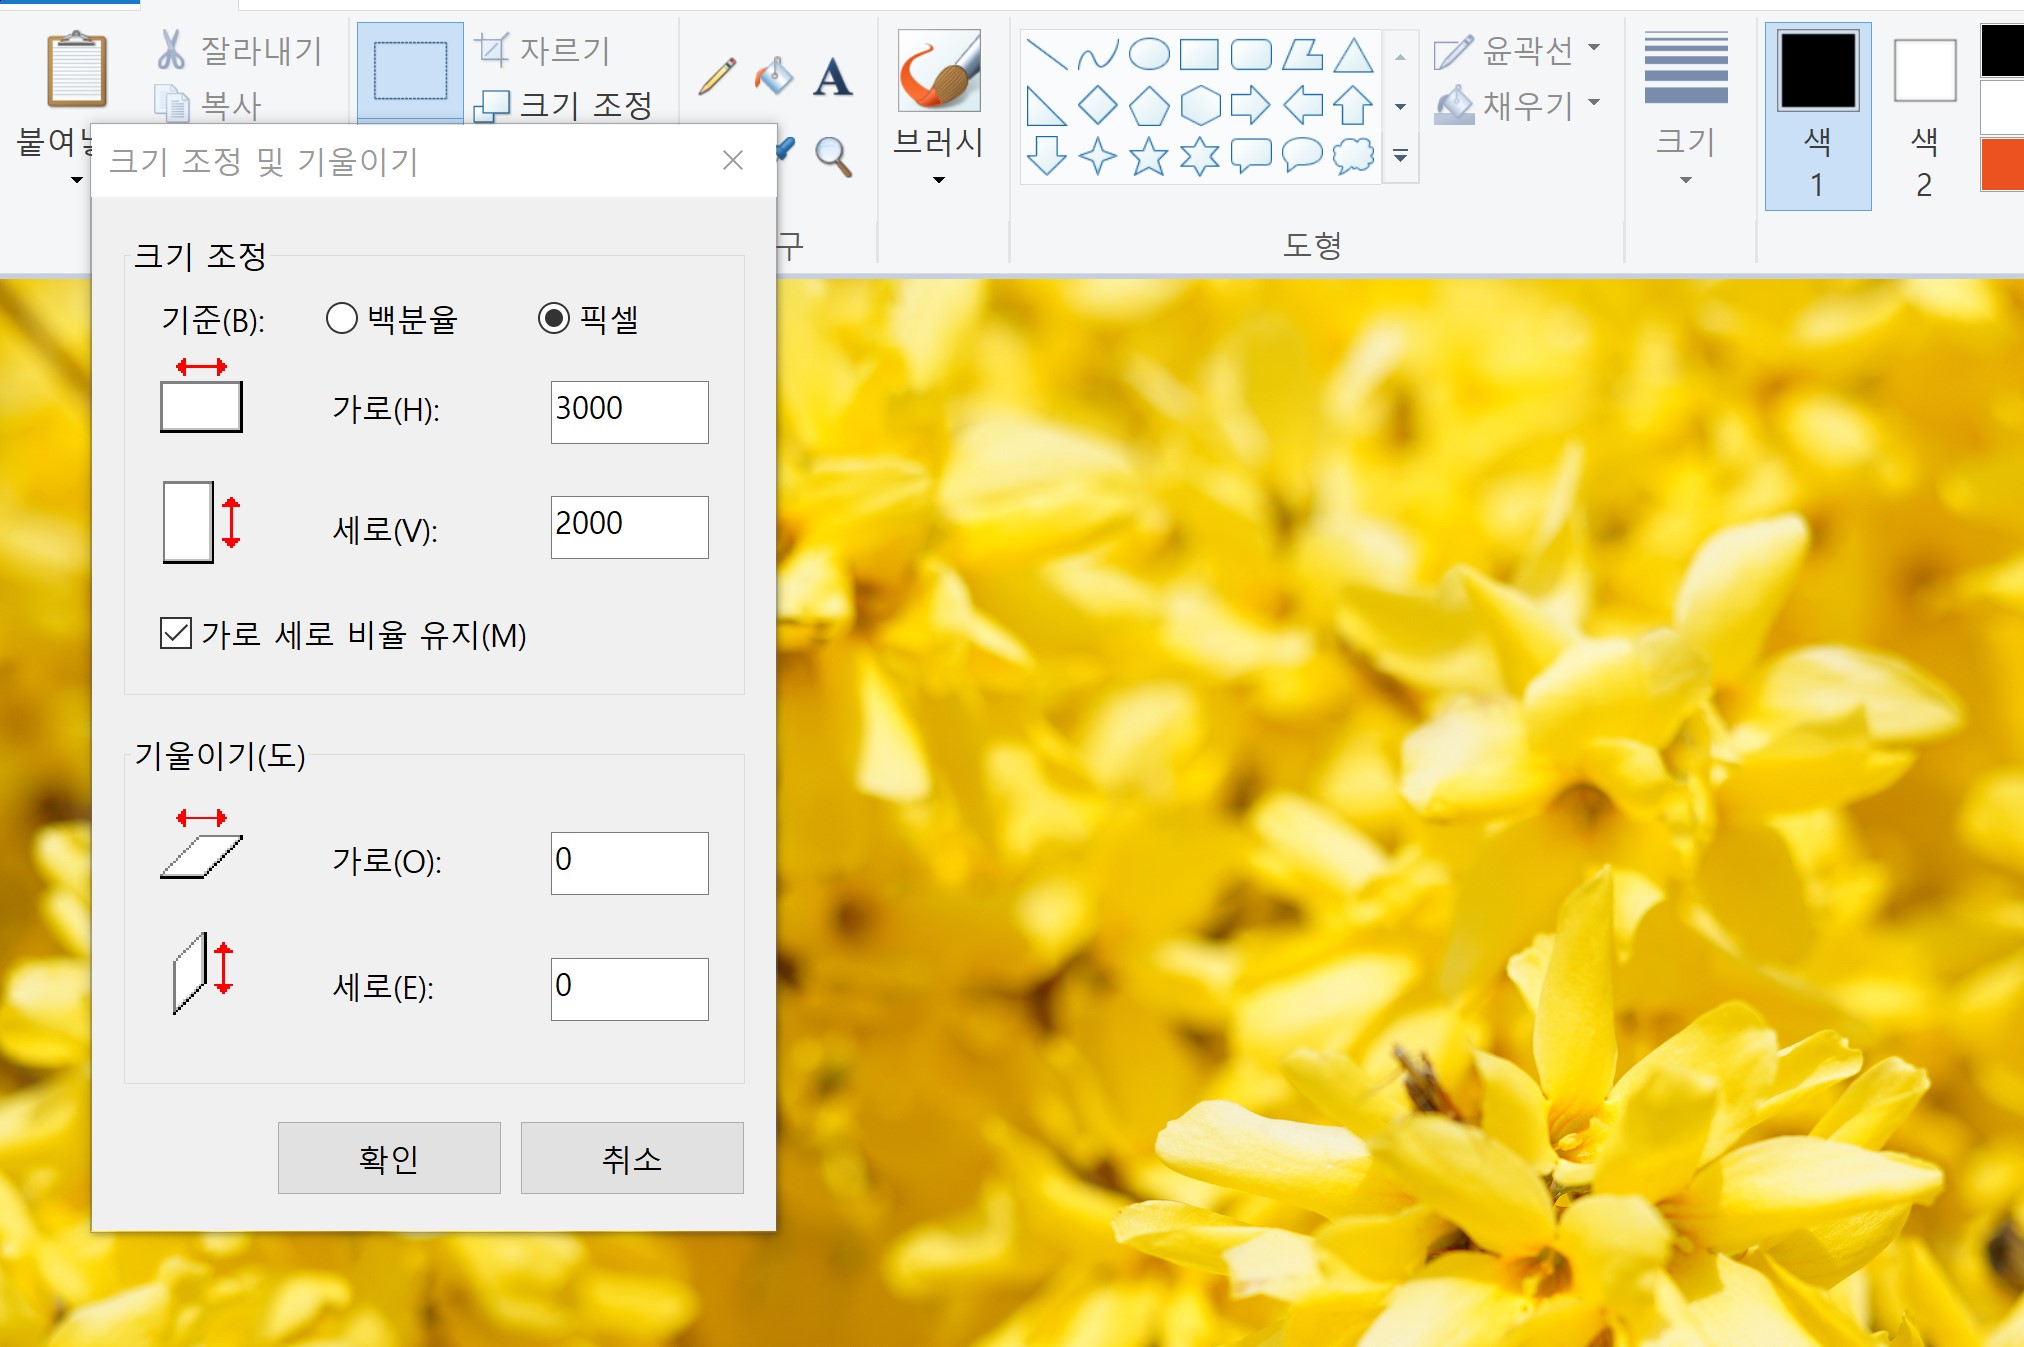Choose the right arrow shape
Image resolution: width=2024 pixels, height=1347 pixels.
point(1251,105)
